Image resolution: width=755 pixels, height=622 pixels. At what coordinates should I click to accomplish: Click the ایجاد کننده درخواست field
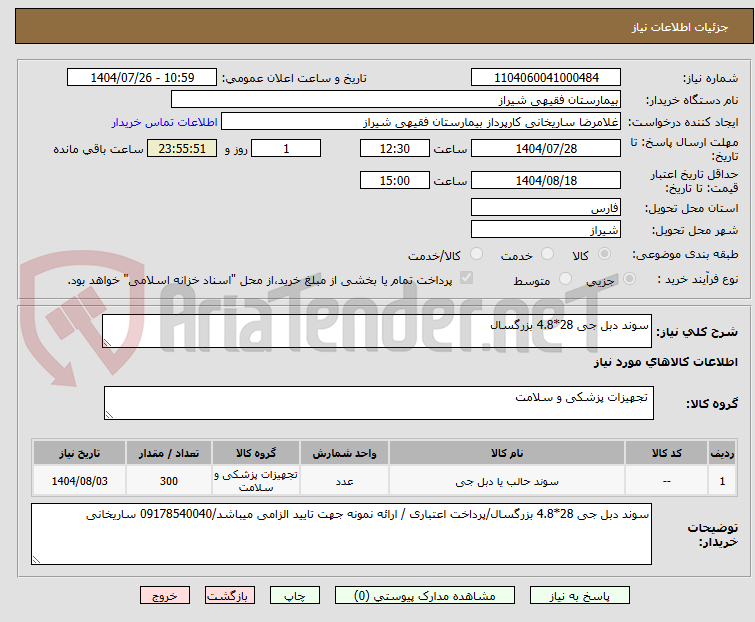(x=421, y=122)
